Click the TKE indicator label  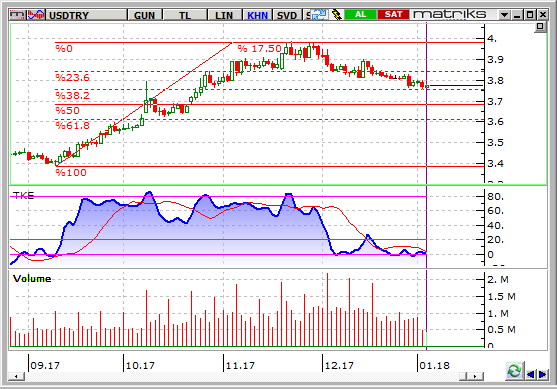pos(23,196)
